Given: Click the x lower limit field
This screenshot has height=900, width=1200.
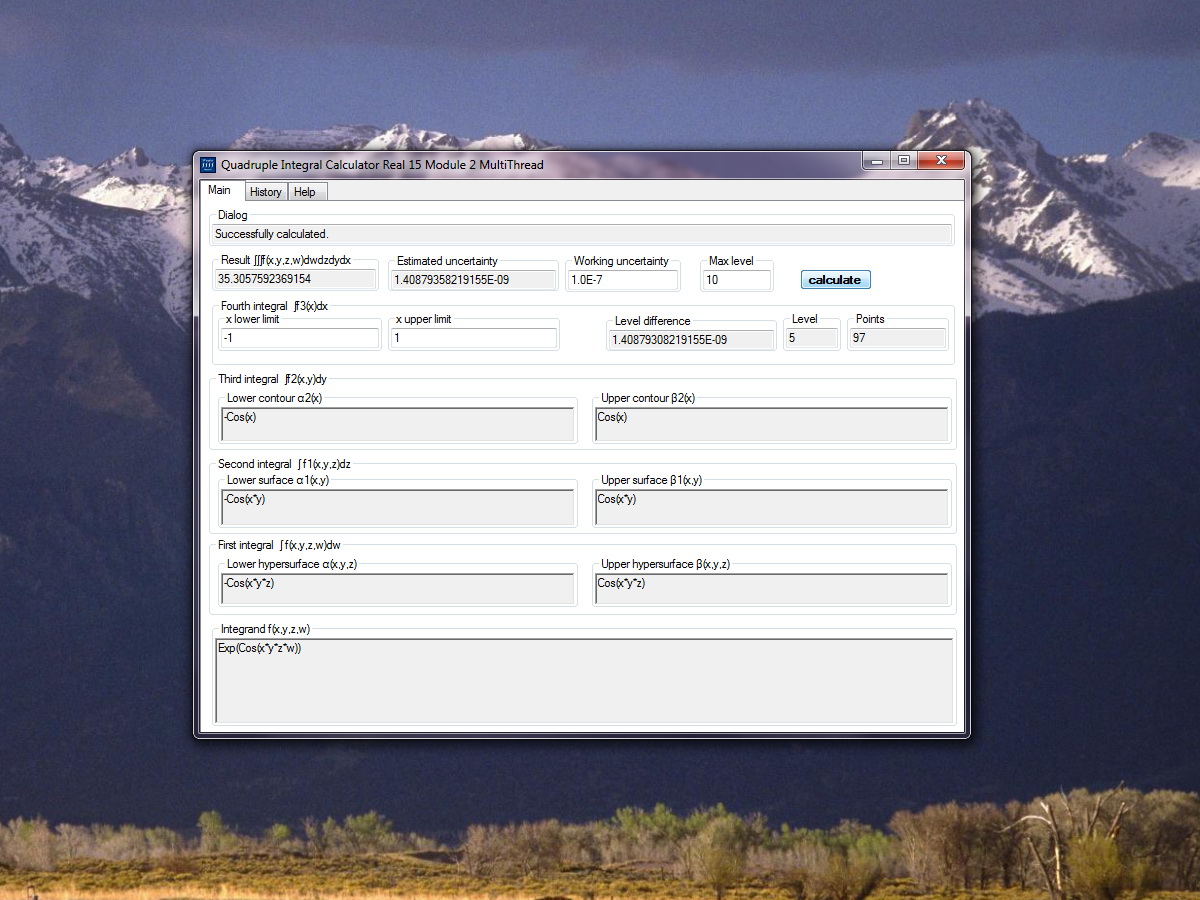Looking at the screenshot, I should tap(299, 338).
